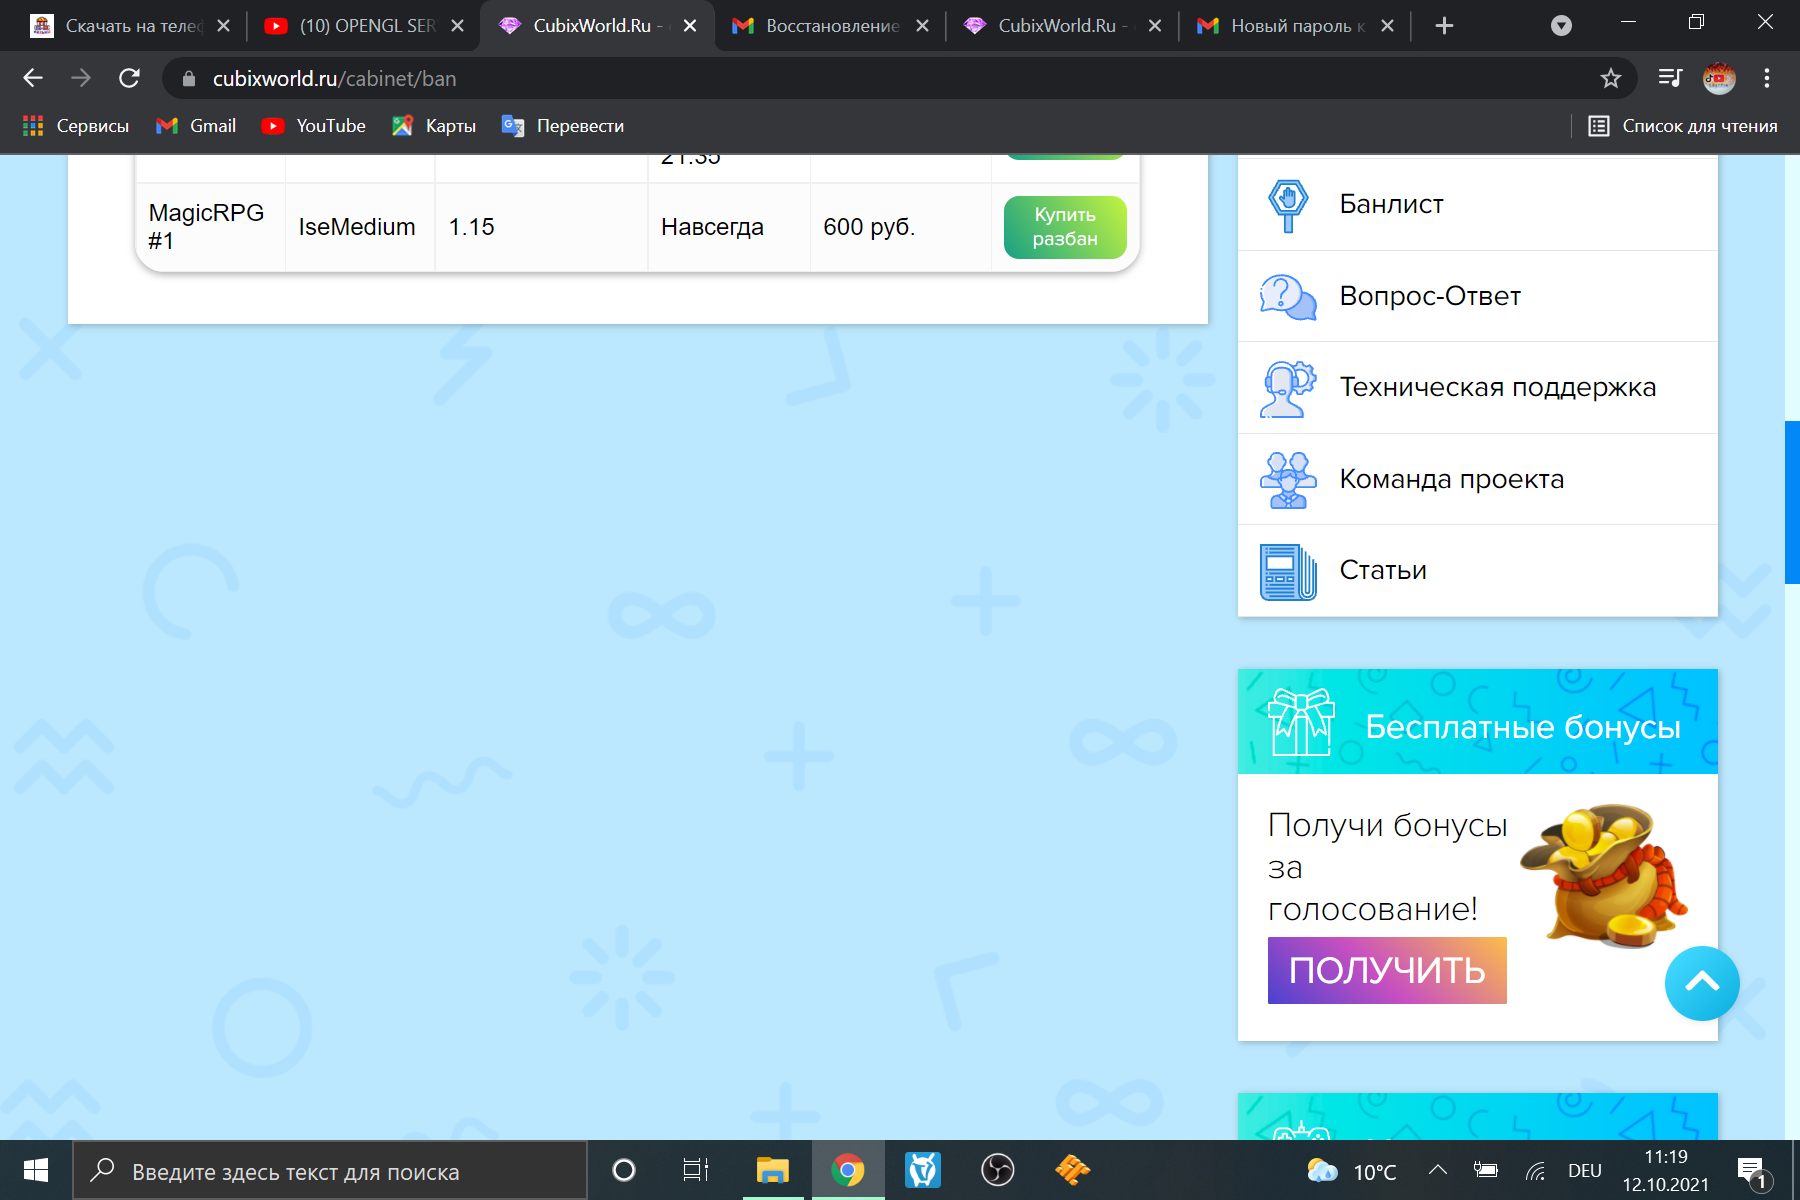Click the scroll-to-top arrow button
Image resolution: width=1800 pixels, height=1200 pixels.
[x=1702, y=983]
